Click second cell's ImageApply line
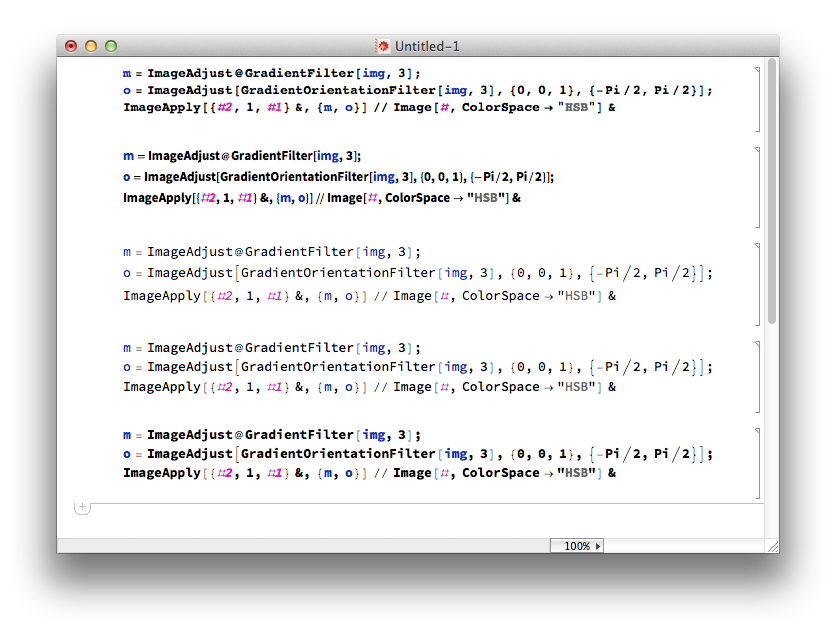This screenshot has width=836, height=632. coord(322,198)
